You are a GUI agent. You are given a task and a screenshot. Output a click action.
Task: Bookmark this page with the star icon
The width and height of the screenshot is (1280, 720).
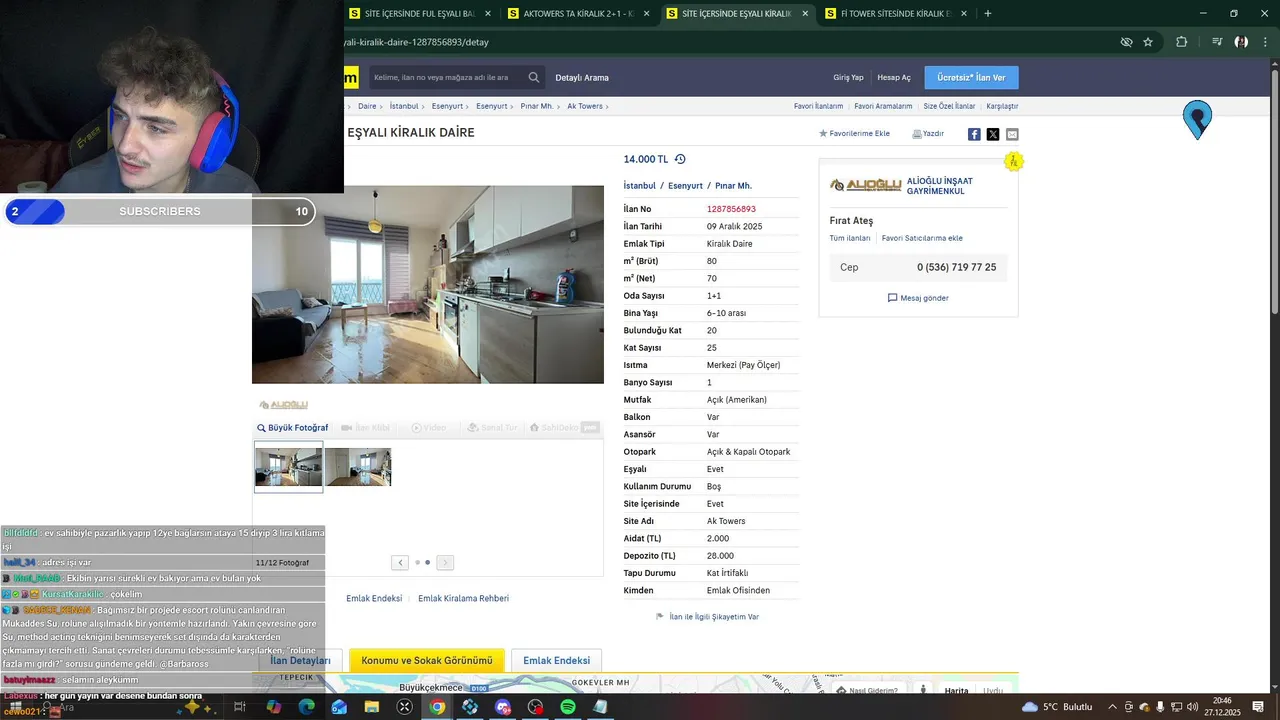coord(1148,42)
